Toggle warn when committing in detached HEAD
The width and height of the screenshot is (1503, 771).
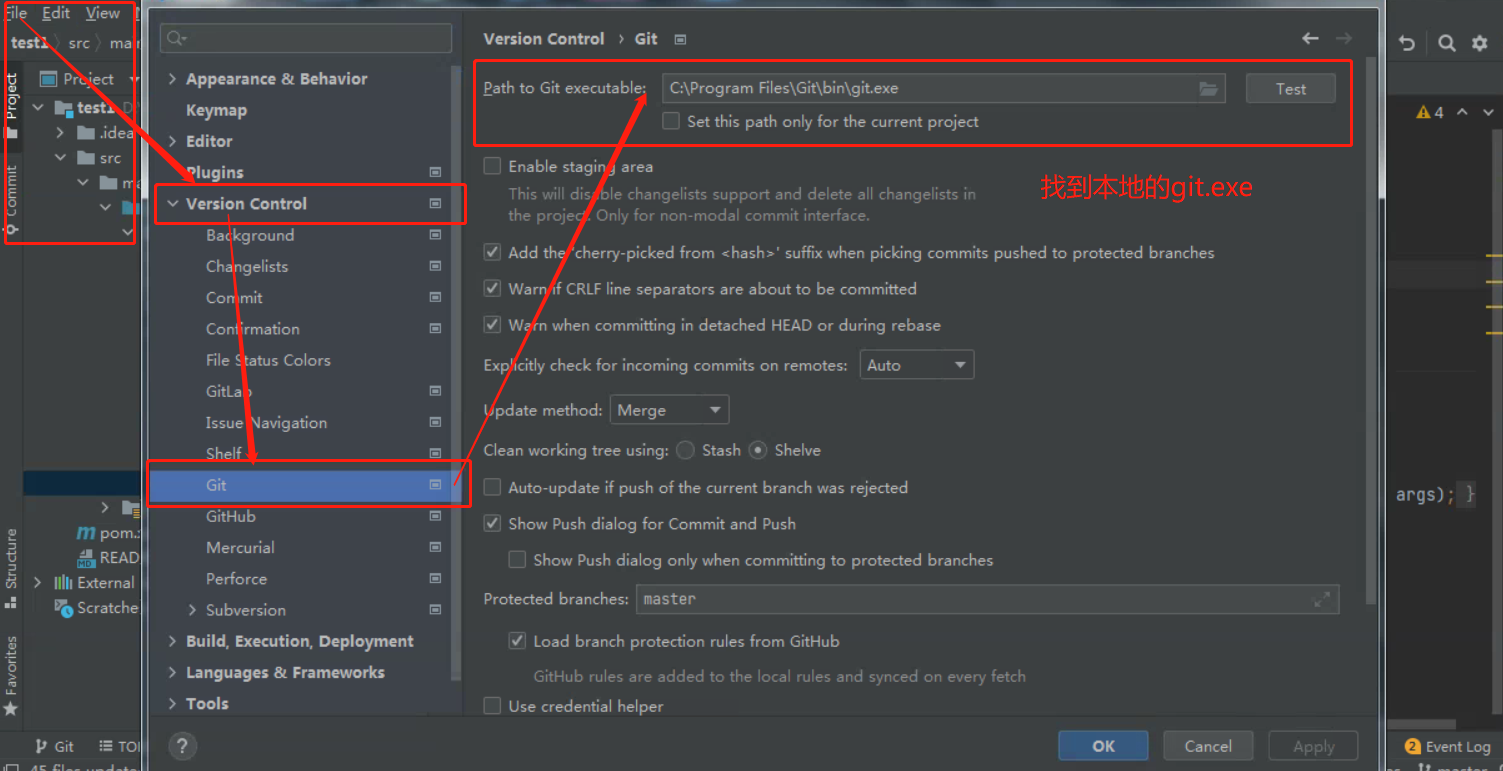click(492, 325)
